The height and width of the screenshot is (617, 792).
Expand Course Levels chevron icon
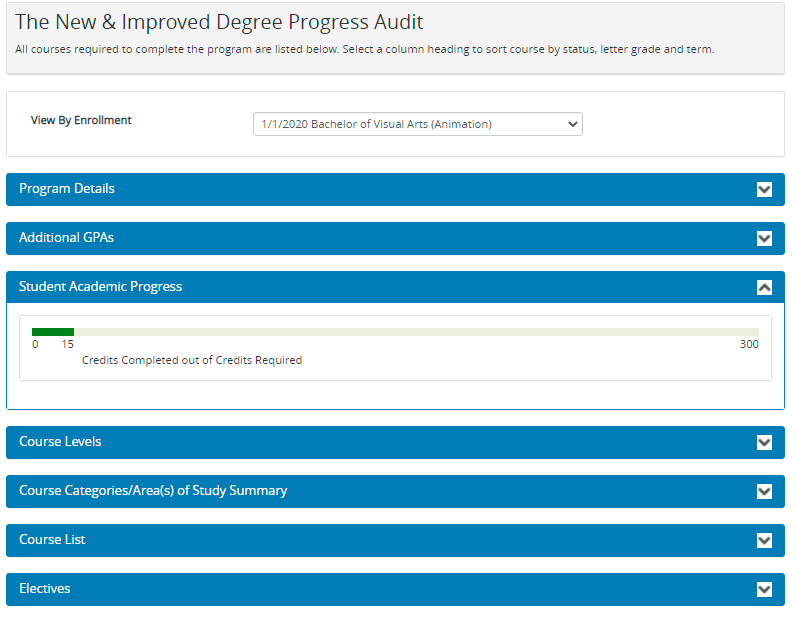click(764, 442)
